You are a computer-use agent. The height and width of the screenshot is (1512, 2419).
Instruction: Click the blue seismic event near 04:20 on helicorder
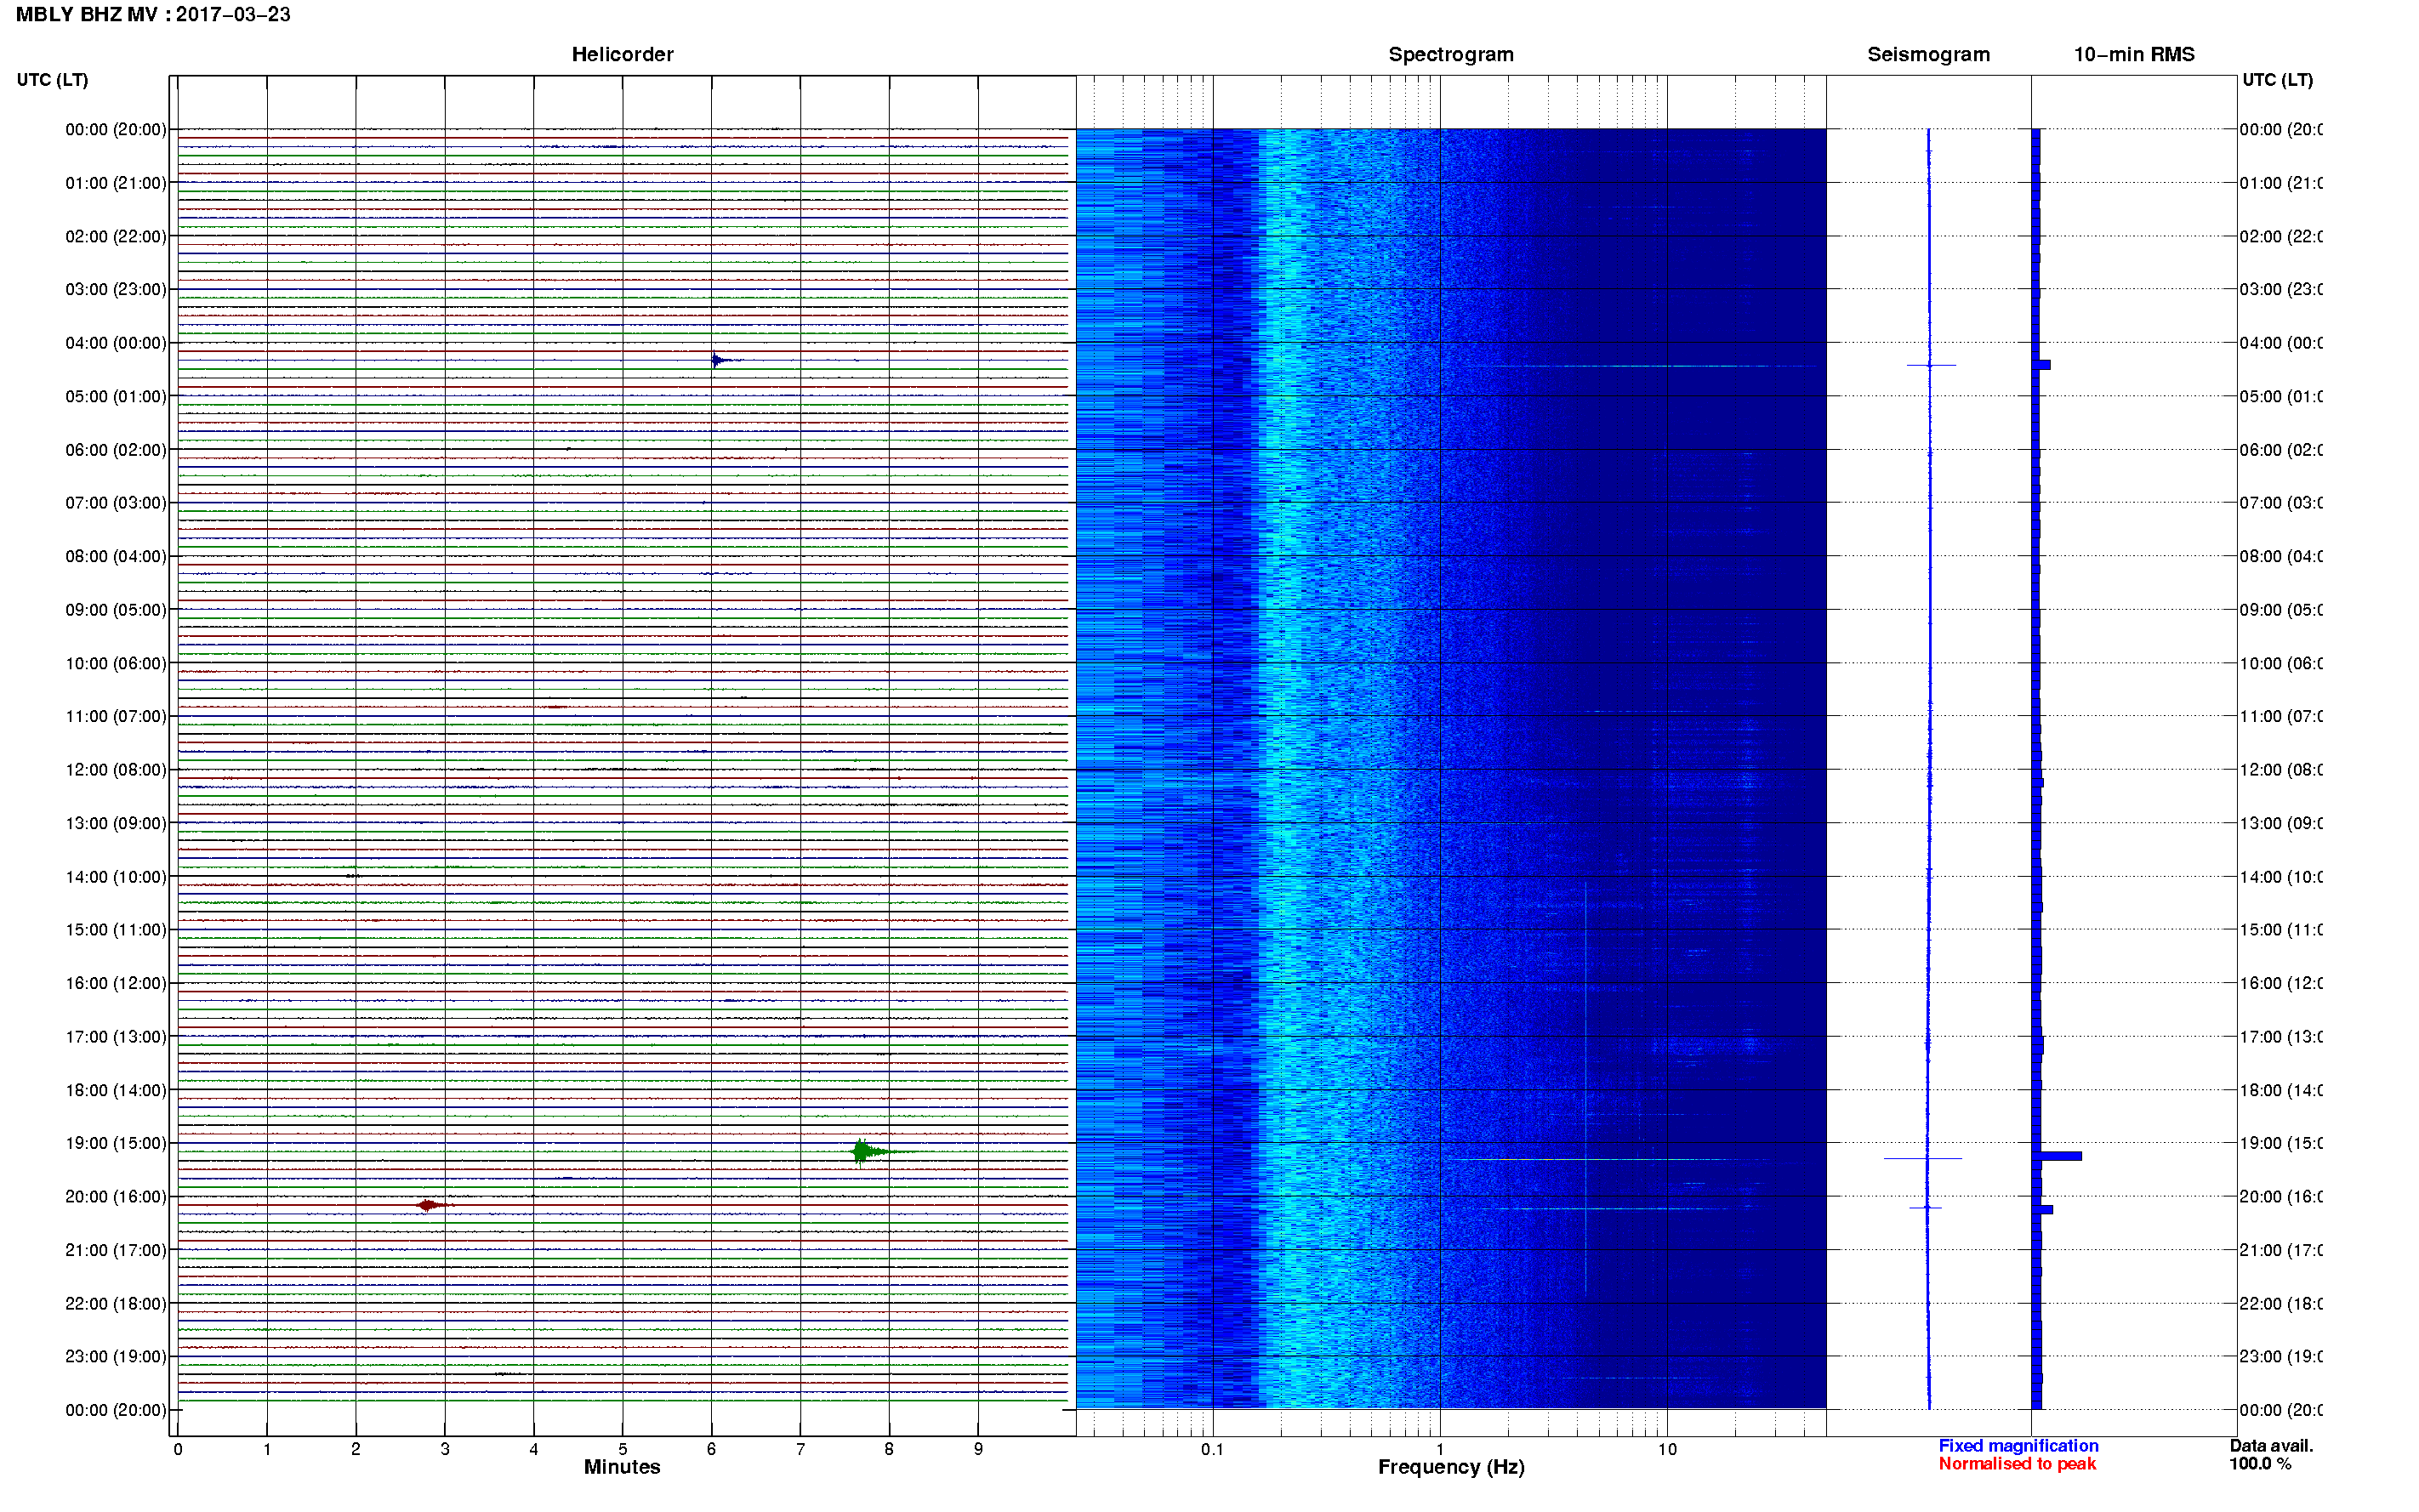click(x=722, y=360)
